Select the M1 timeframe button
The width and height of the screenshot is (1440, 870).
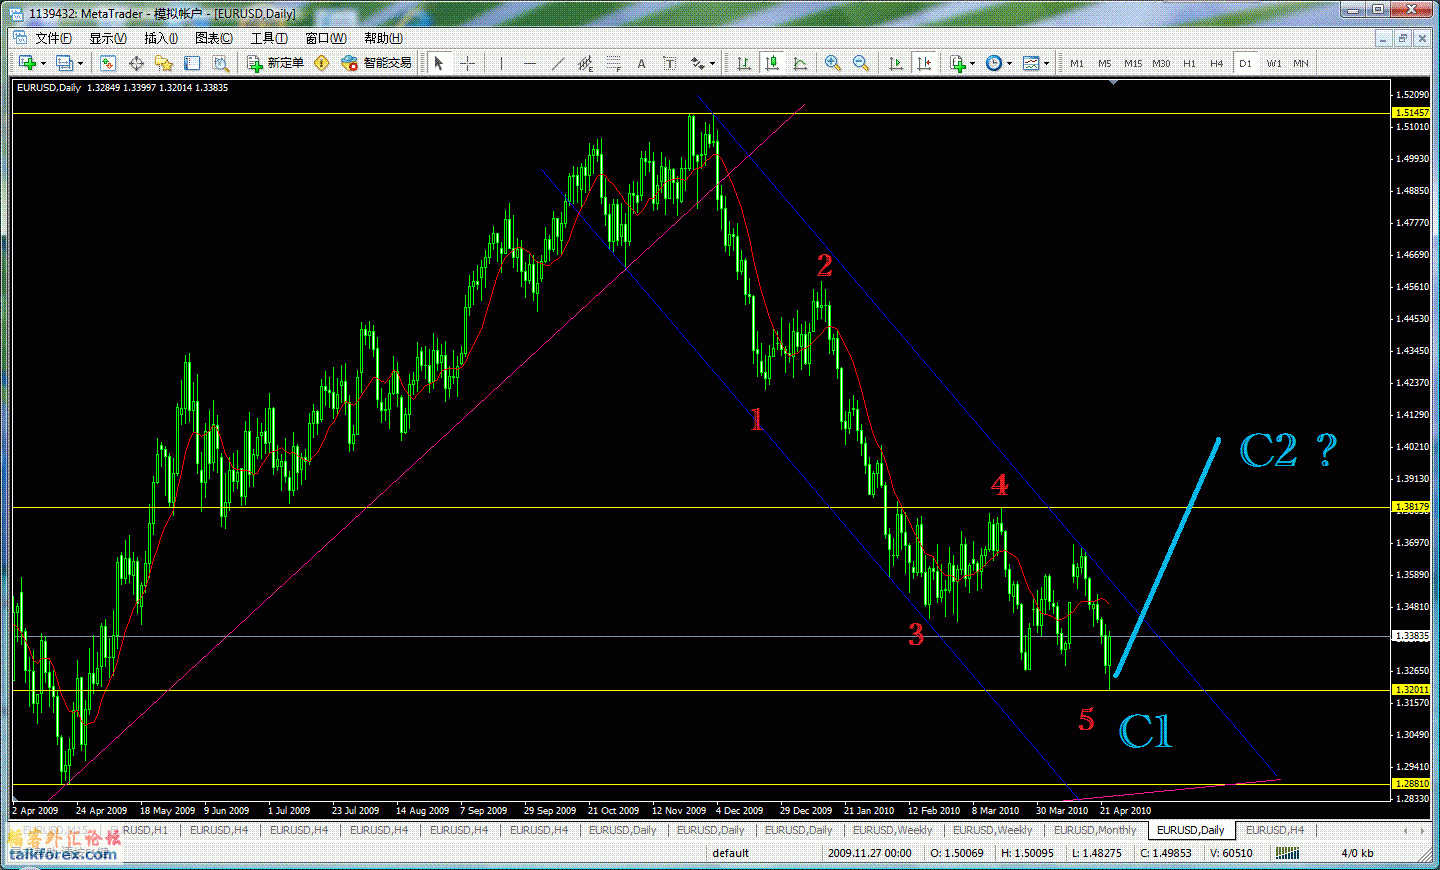(1077, 63)
